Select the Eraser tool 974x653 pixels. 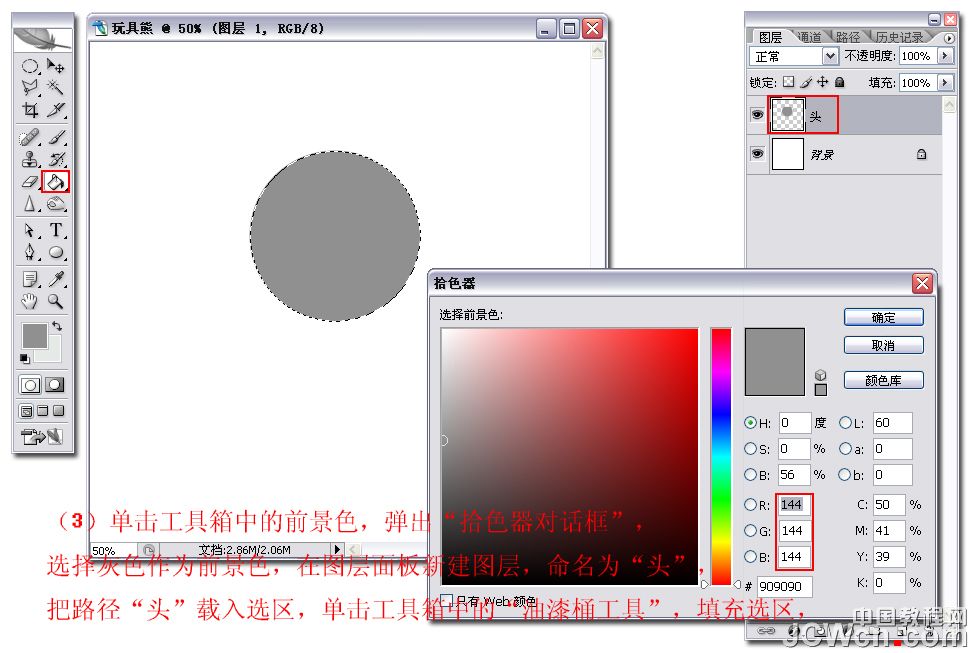click(29, 182)
